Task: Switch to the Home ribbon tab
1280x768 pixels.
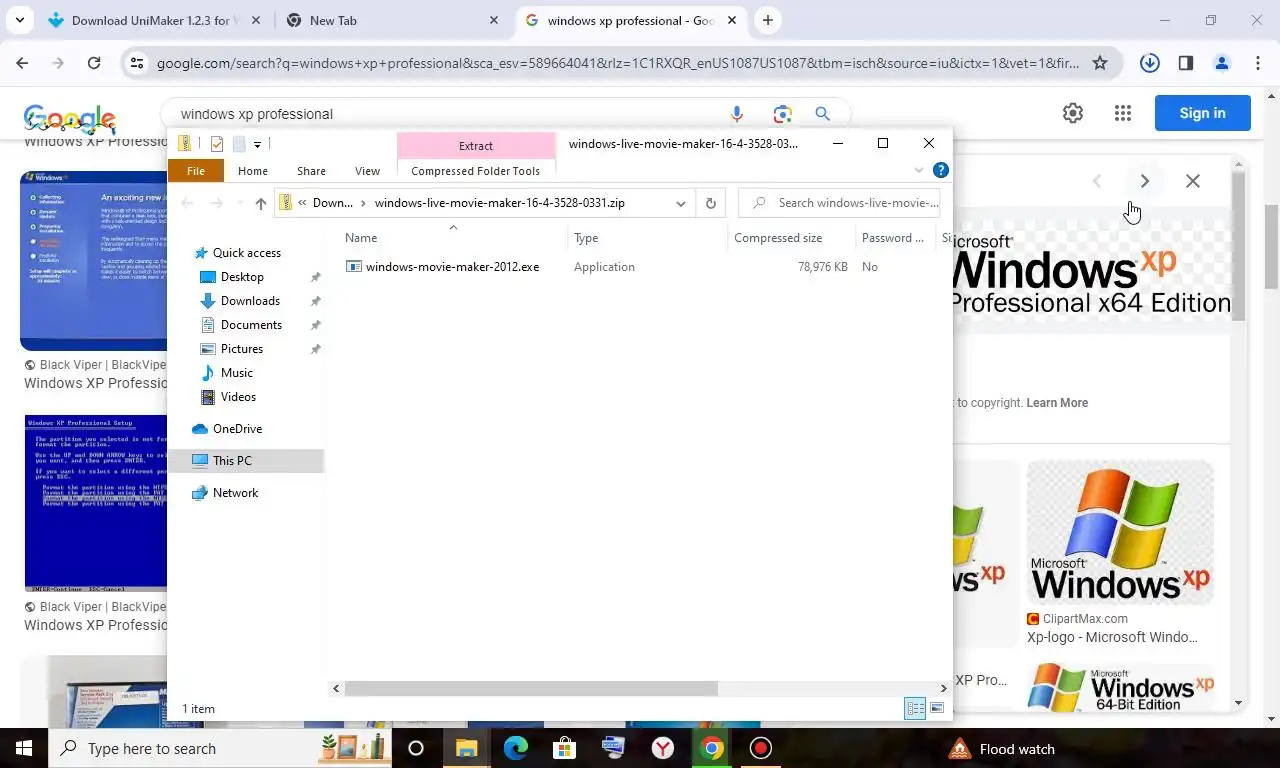Action: (253, 171)
